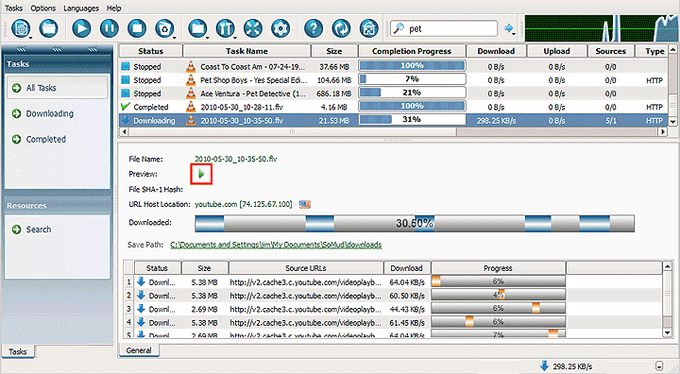This screenshot has height=374, width=680.
Task: Switch to the Tasks tab at bottom left
Action: pyautogui.click(x=18, y=351)
